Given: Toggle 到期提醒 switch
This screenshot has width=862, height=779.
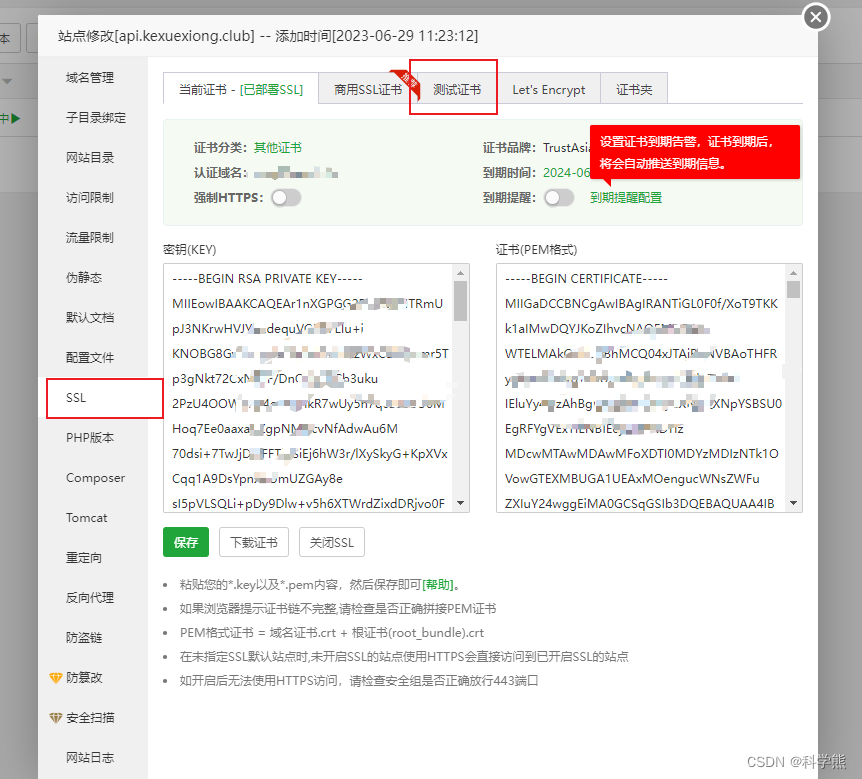Looking at the screenshot, I should [559, 198].
